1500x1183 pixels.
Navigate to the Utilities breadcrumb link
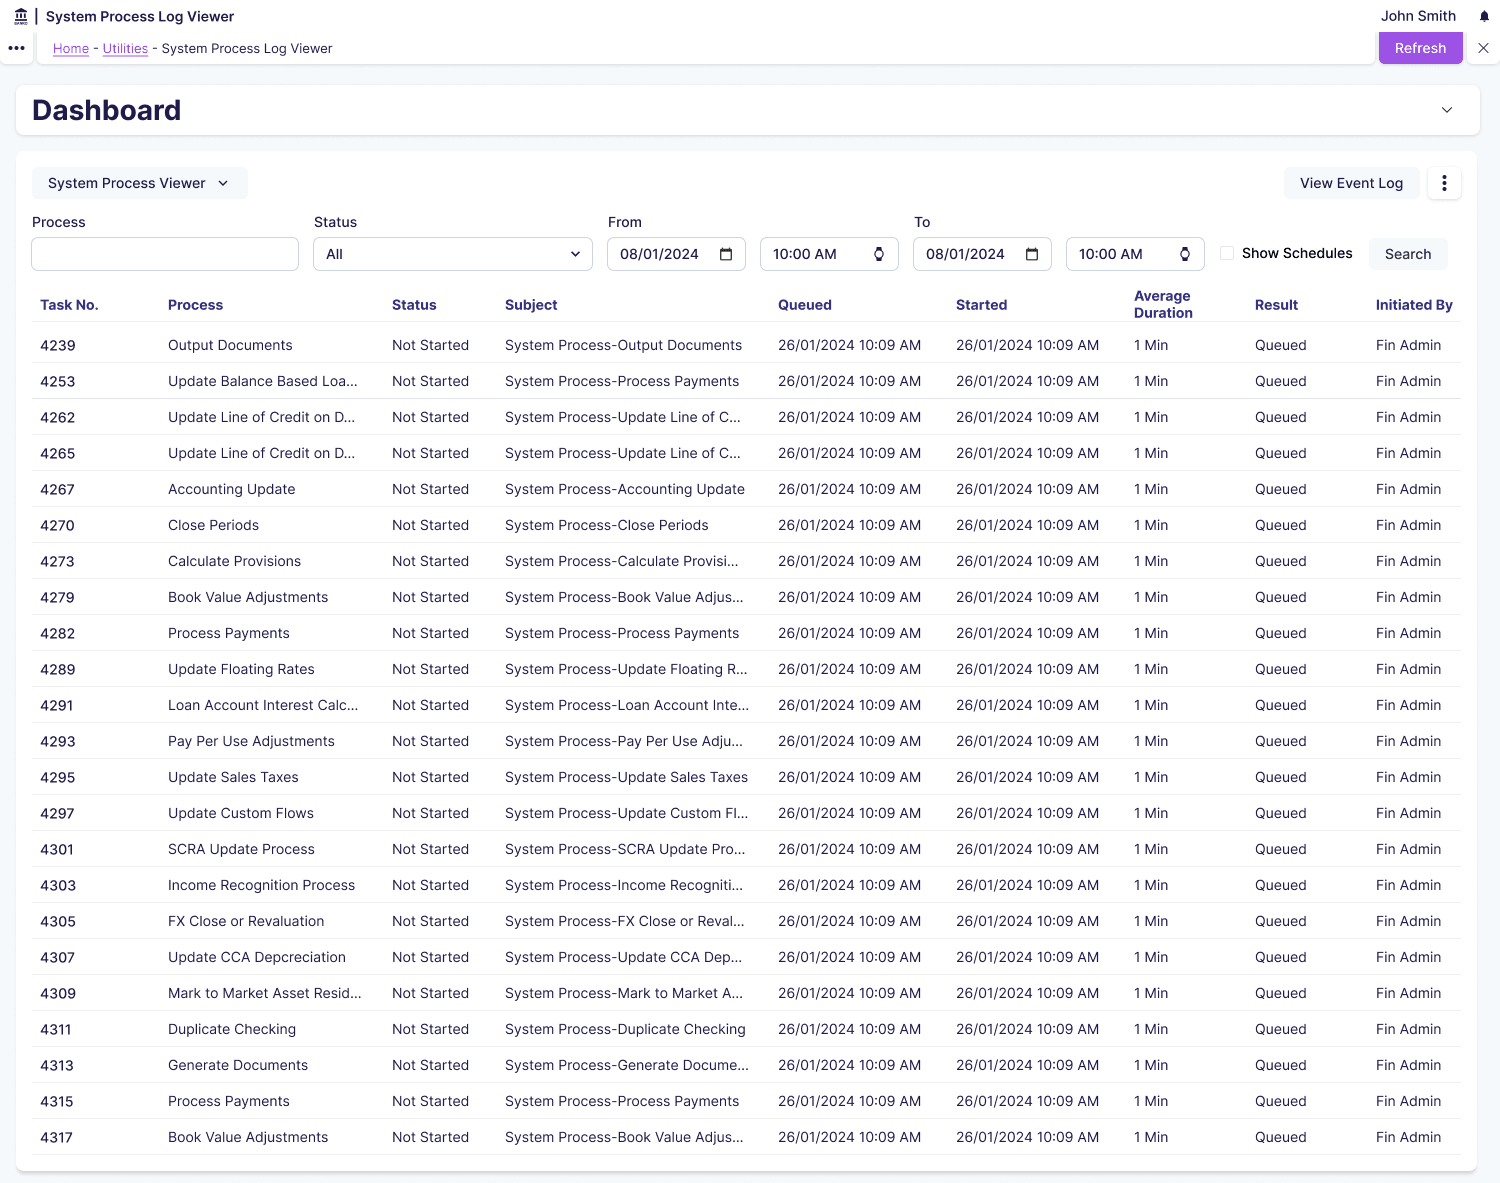click(x=125, y=48)
